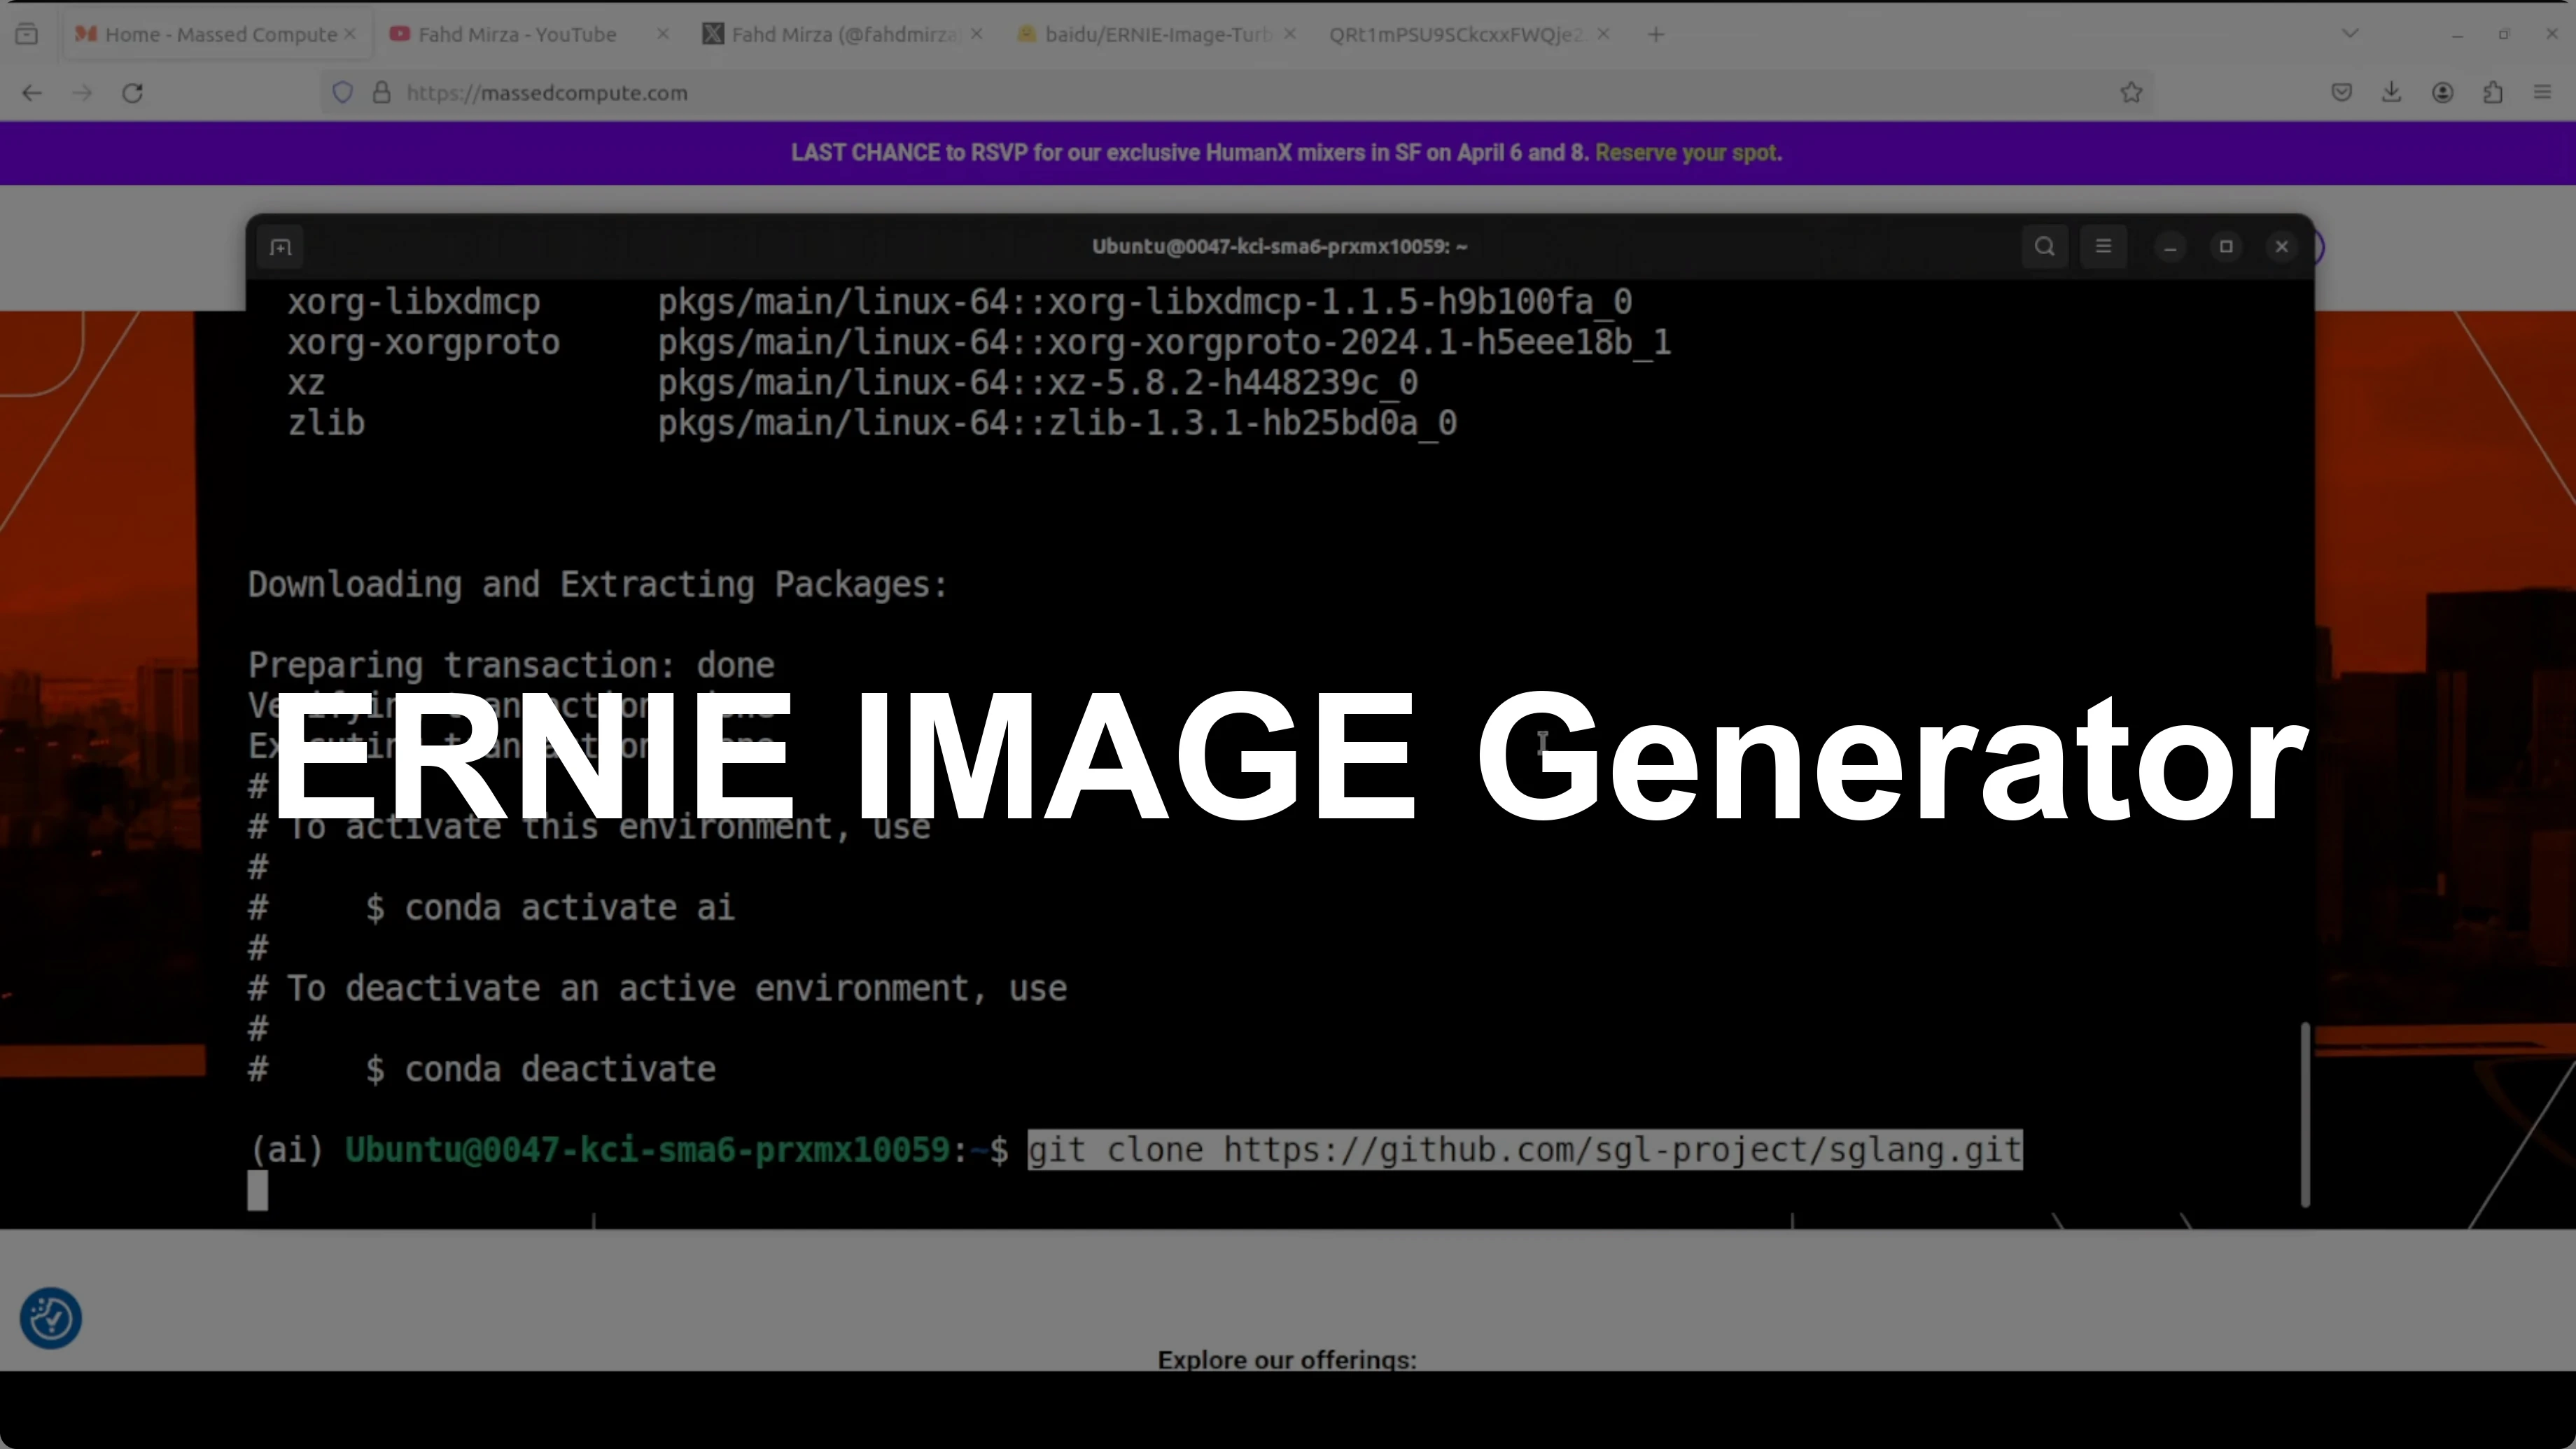
Task: Open the terminal hamburger menu
Action: (x=2103, y=247)
